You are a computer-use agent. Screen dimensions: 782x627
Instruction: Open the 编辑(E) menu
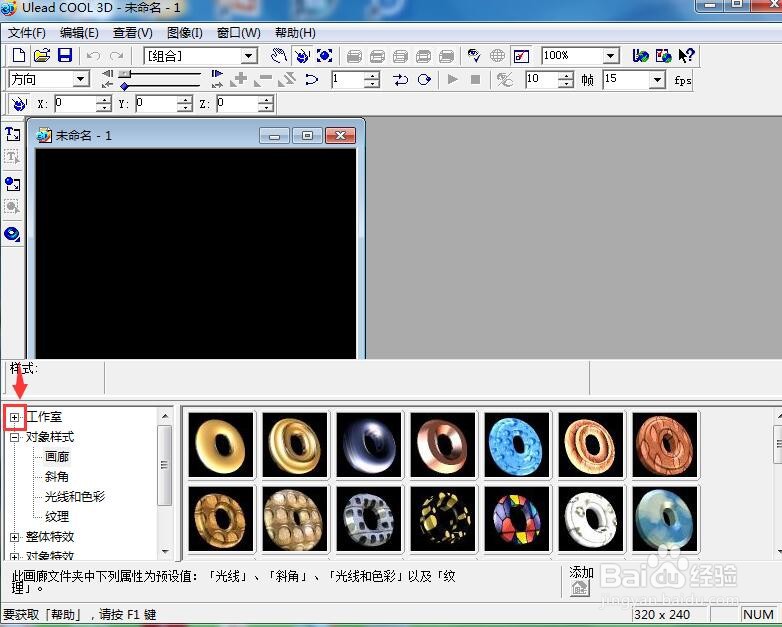[79, 33]
